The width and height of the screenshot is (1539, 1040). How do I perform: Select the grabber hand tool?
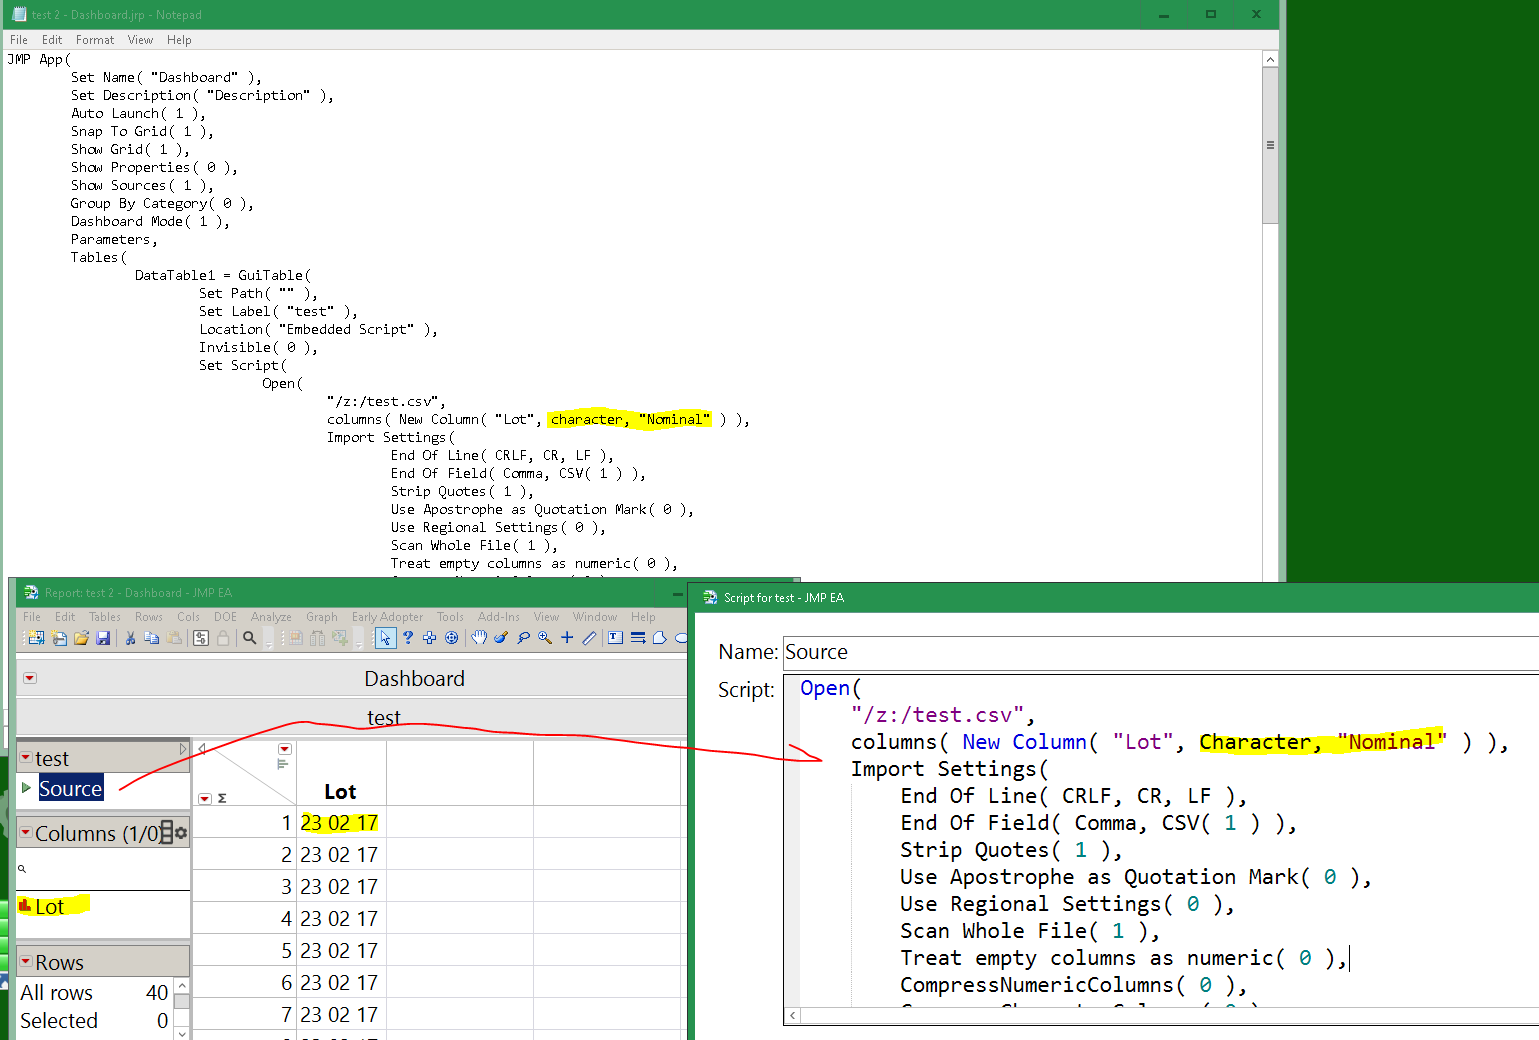click(x=479, y=637)
